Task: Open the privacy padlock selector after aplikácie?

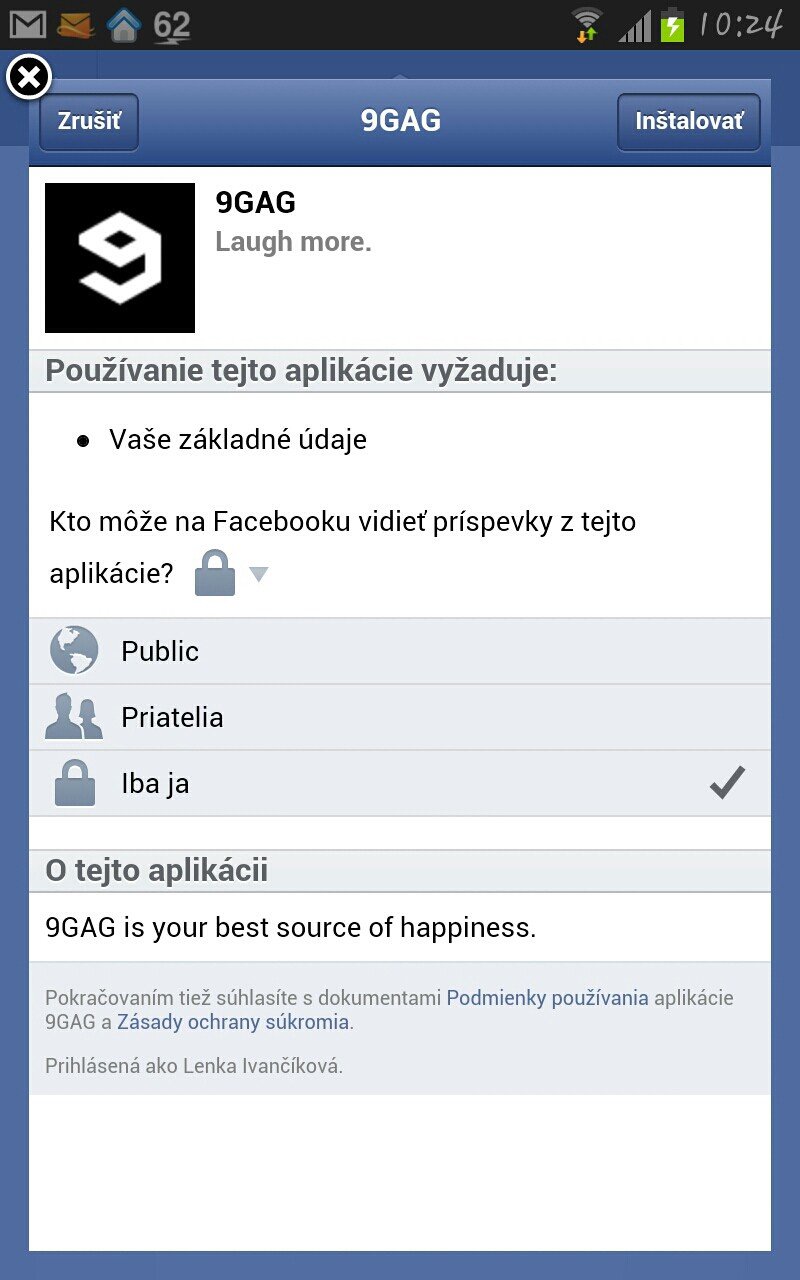Action: pos(214,573)
